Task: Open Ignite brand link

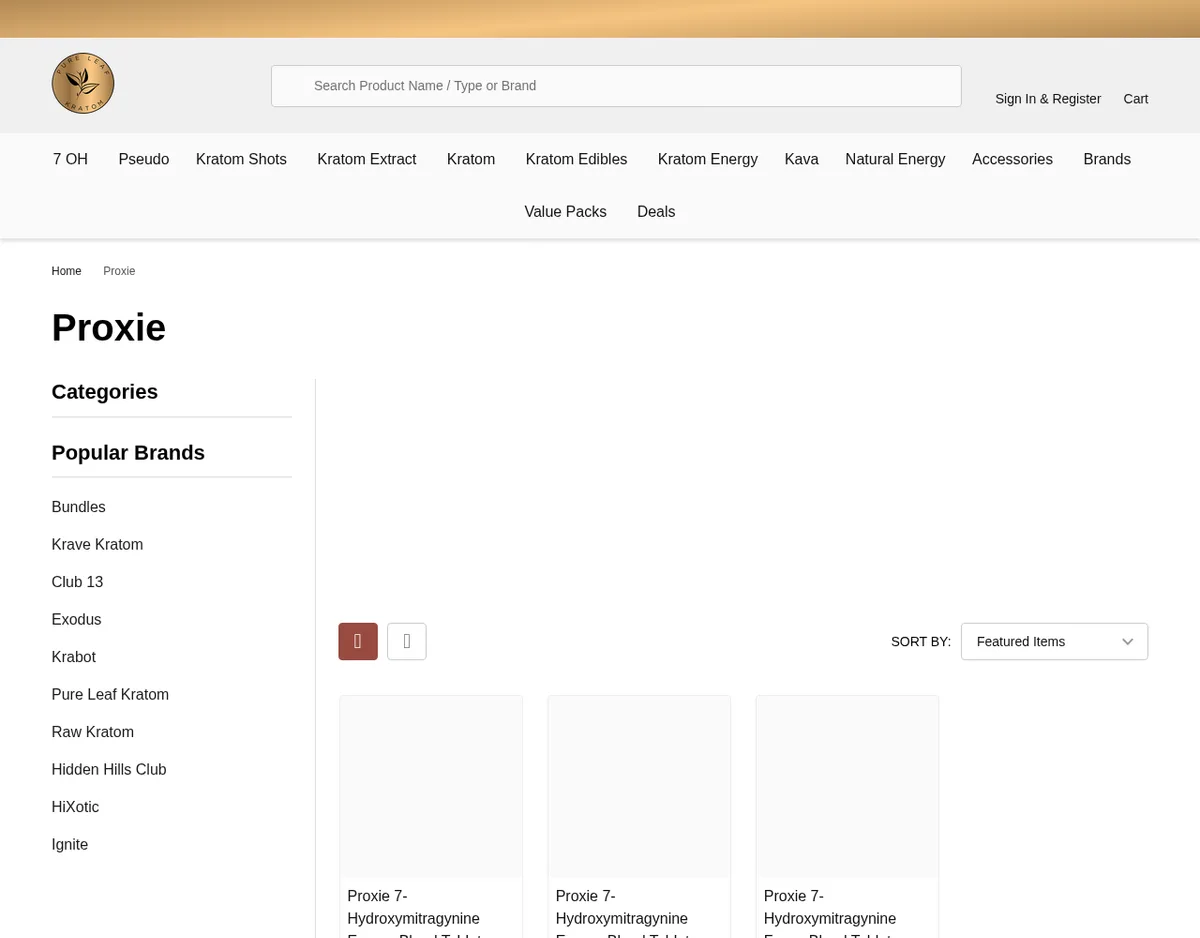Action: 70,845
